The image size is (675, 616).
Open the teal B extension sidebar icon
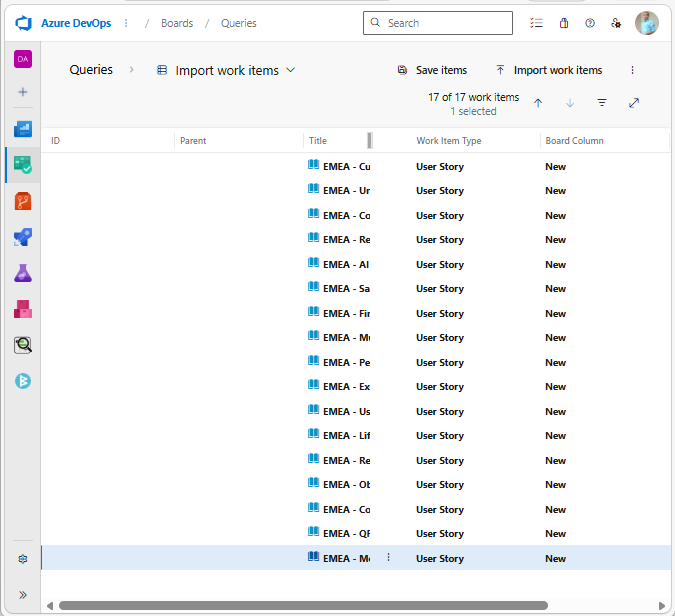tap(23, 381)
